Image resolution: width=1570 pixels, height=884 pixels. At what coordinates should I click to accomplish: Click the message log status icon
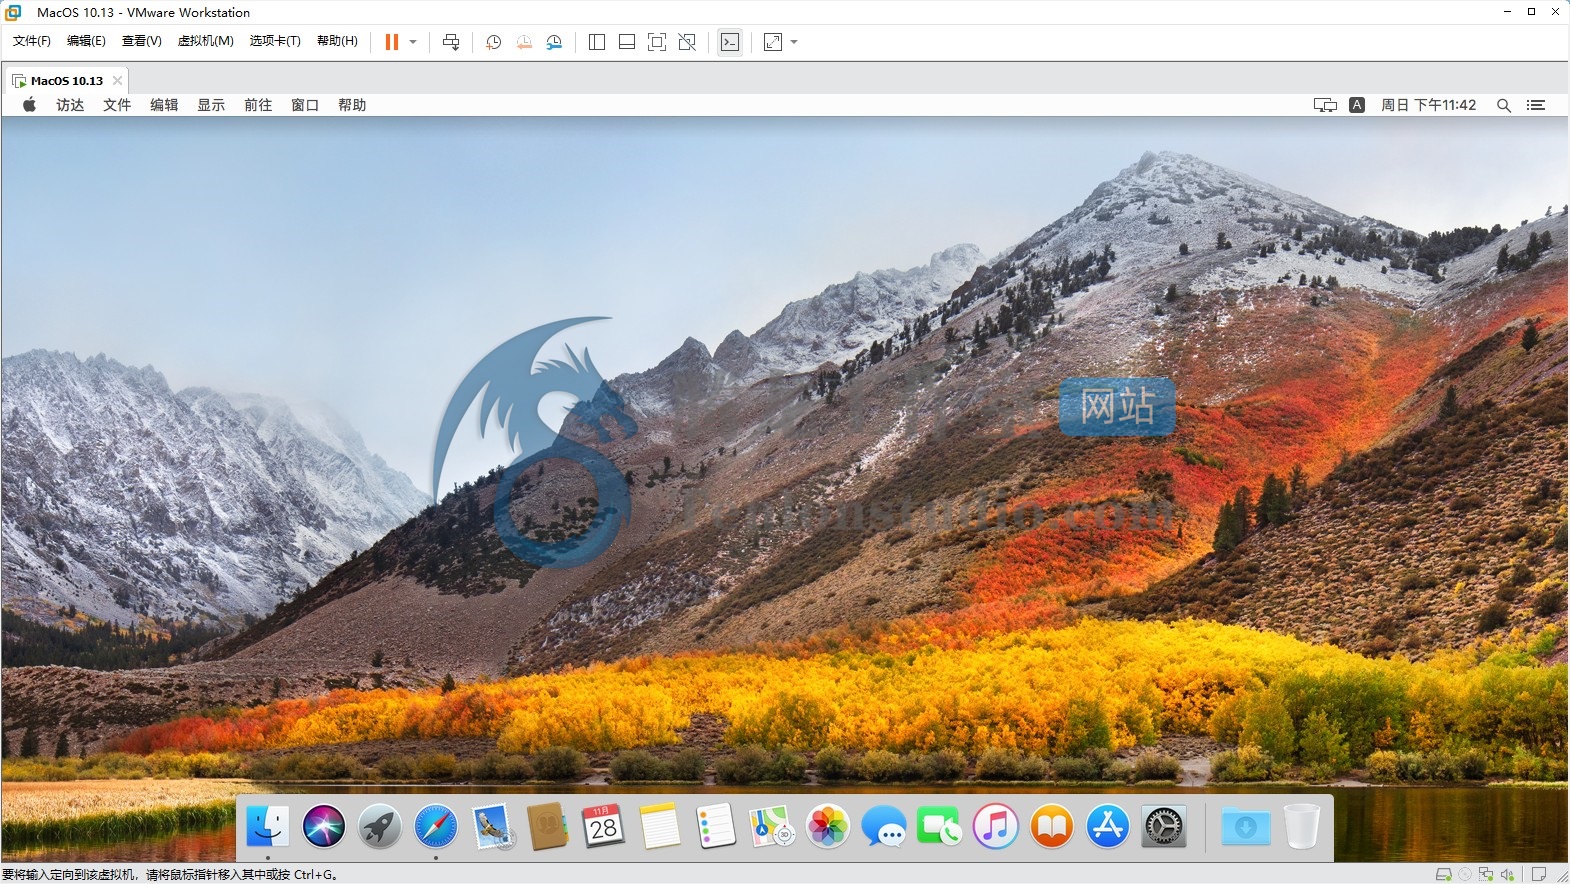click(1539, 874)
